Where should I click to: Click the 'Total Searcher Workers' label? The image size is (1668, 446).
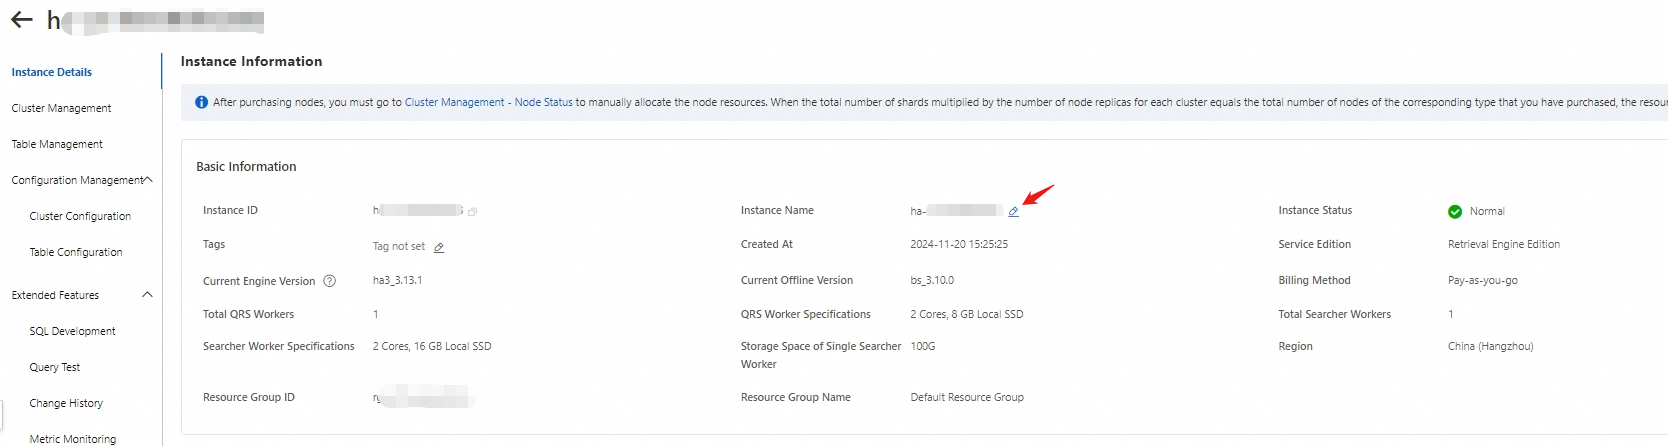[x=1334, y=314]
